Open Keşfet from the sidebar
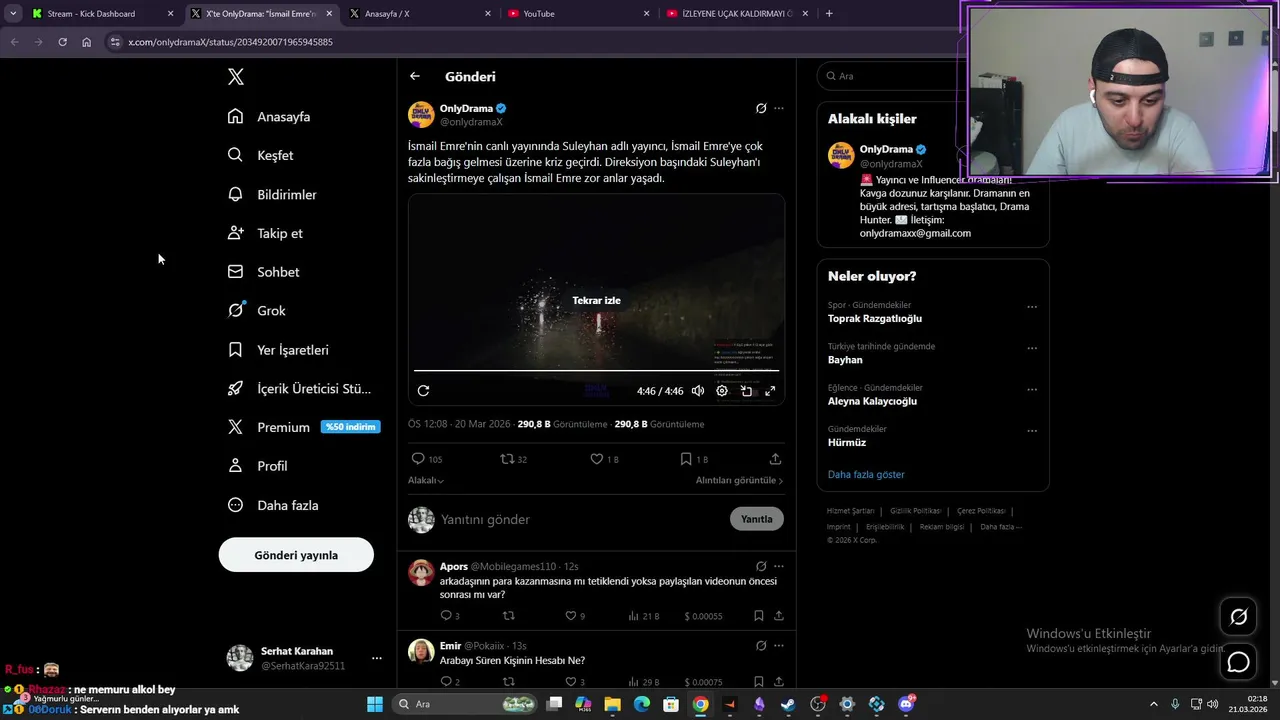 [x=261, y=155]
